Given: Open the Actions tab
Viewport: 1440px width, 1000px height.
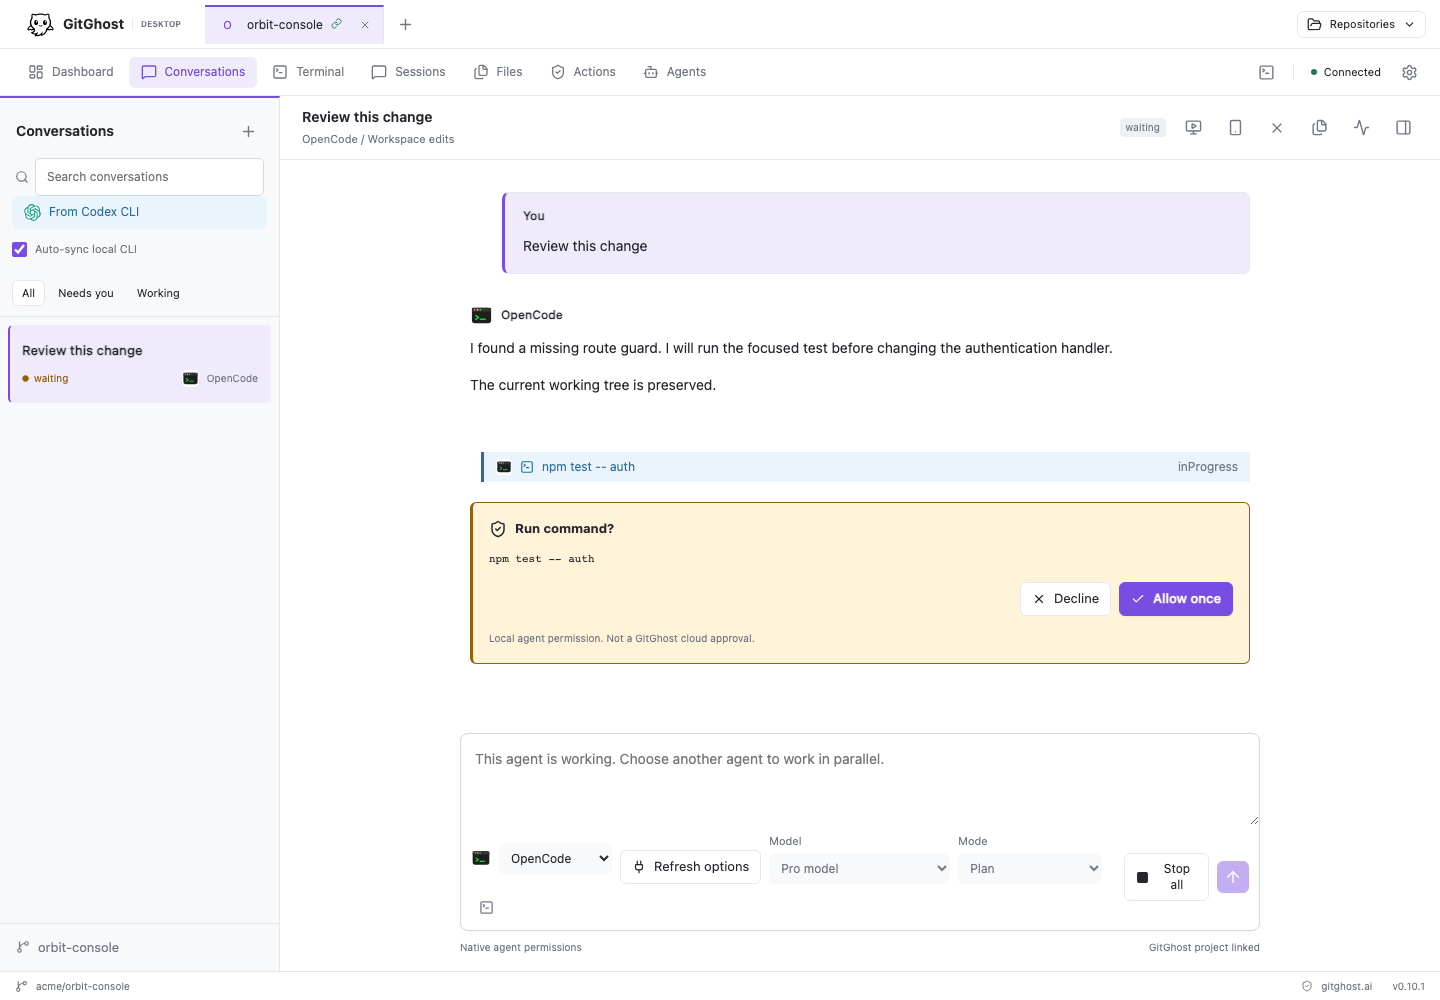Looking at the screenshot, I should click(583, 72).
